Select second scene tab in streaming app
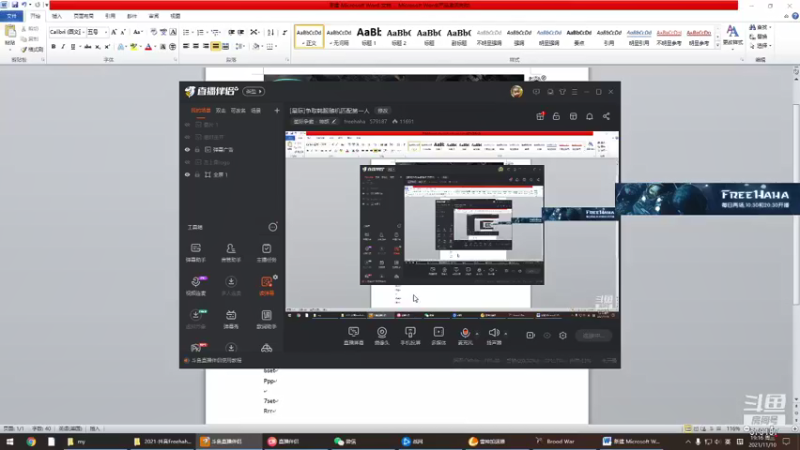The width and height of the screenshot is (800, 450). coord(220,110)
